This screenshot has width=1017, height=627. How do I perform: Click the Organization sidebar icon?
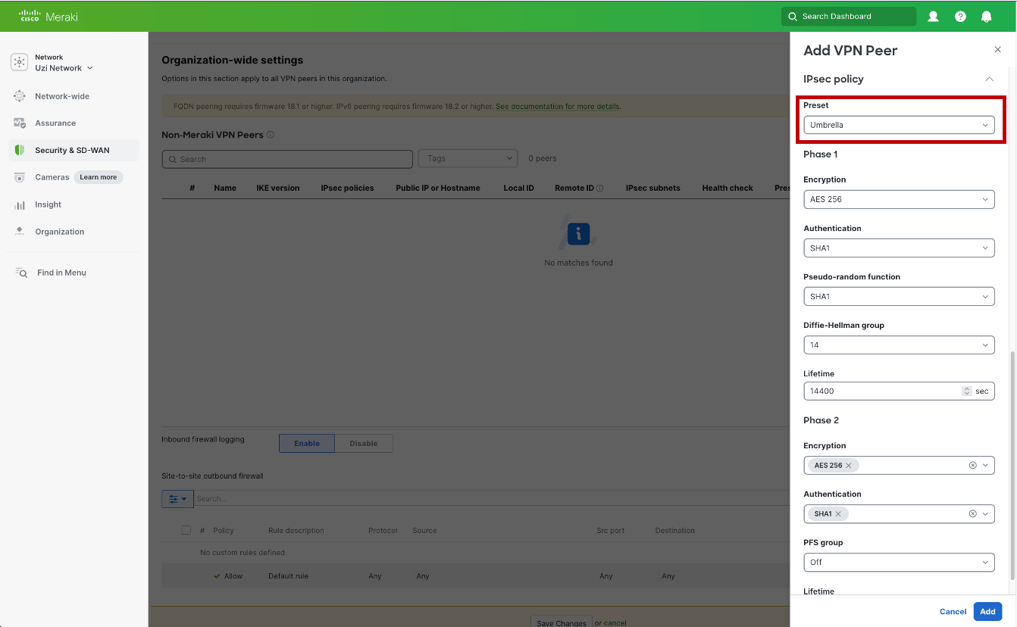pos(19,231)
